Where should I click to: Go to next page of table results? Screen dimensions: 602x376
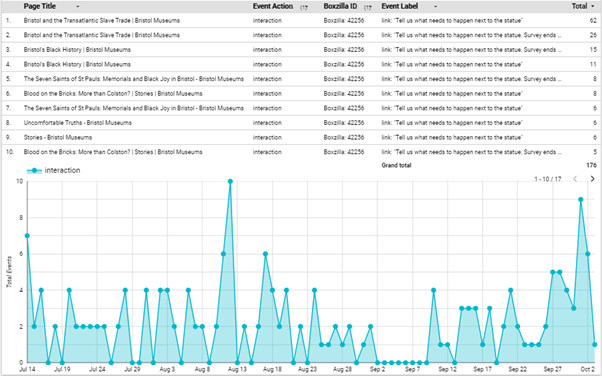coord(592,179)
